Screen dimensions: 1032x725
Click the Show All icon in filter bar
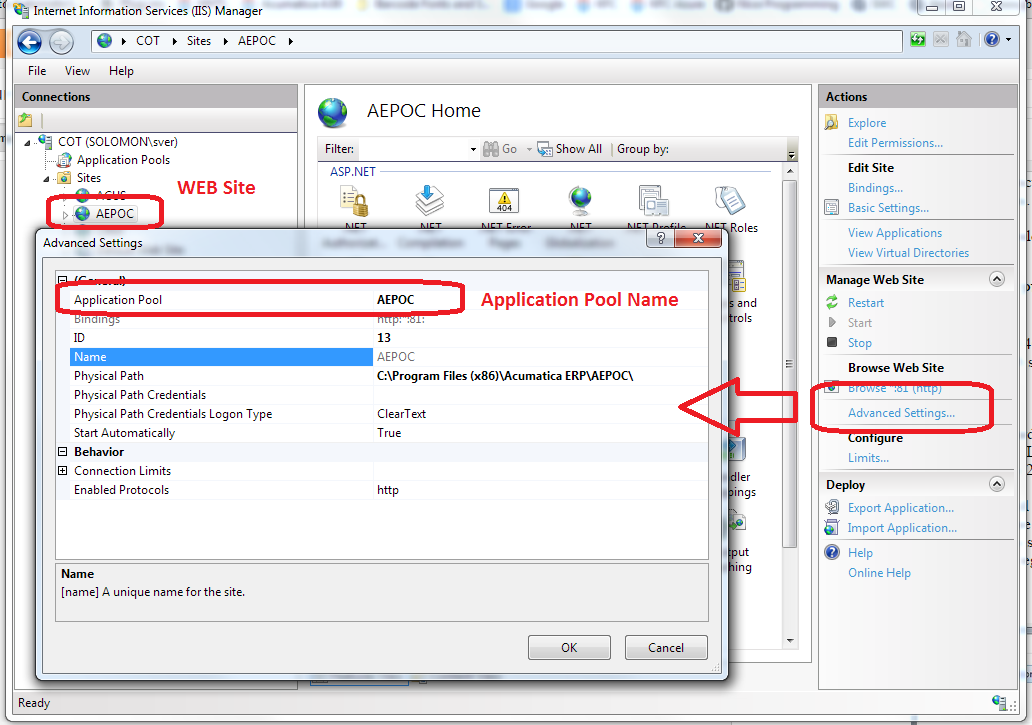click(544, 149)
